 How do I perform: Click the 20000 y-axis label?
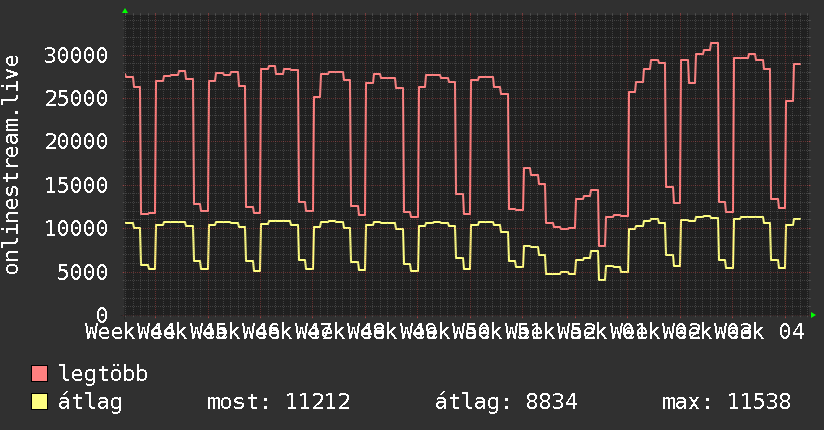point(76,141)
